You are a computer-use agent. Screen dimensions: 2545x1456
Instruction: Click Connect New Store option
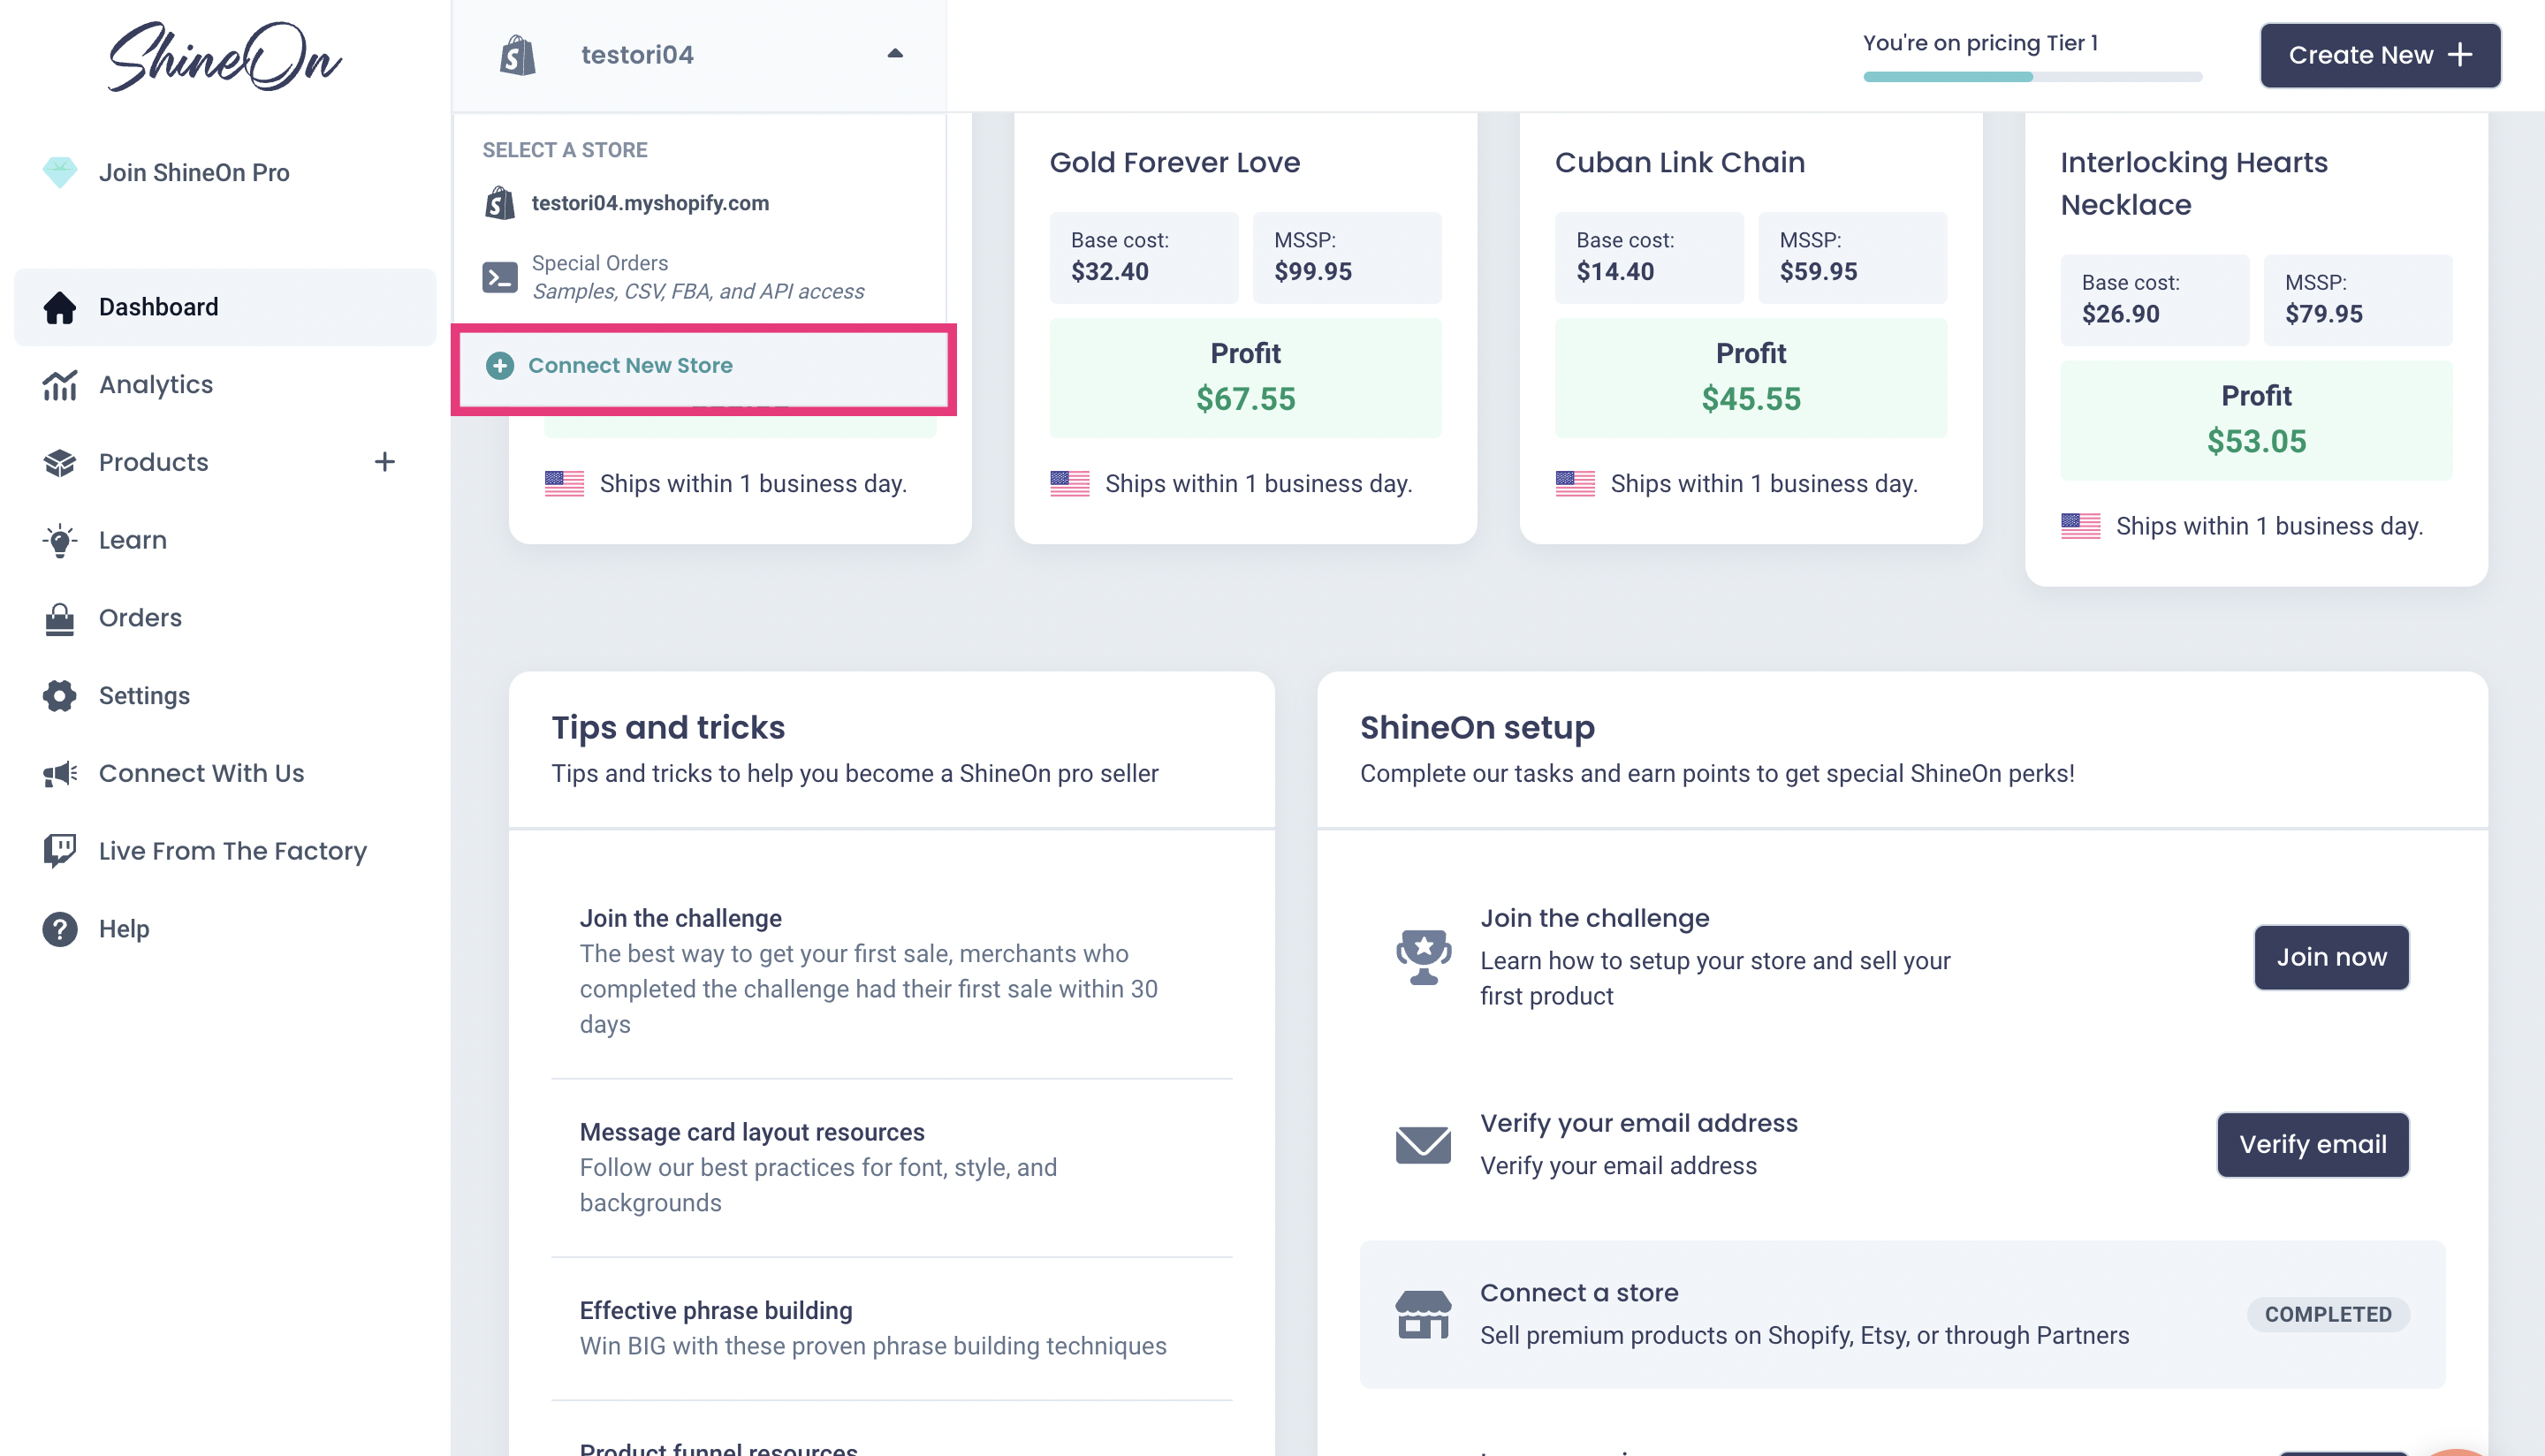click(x=630, y=366)
